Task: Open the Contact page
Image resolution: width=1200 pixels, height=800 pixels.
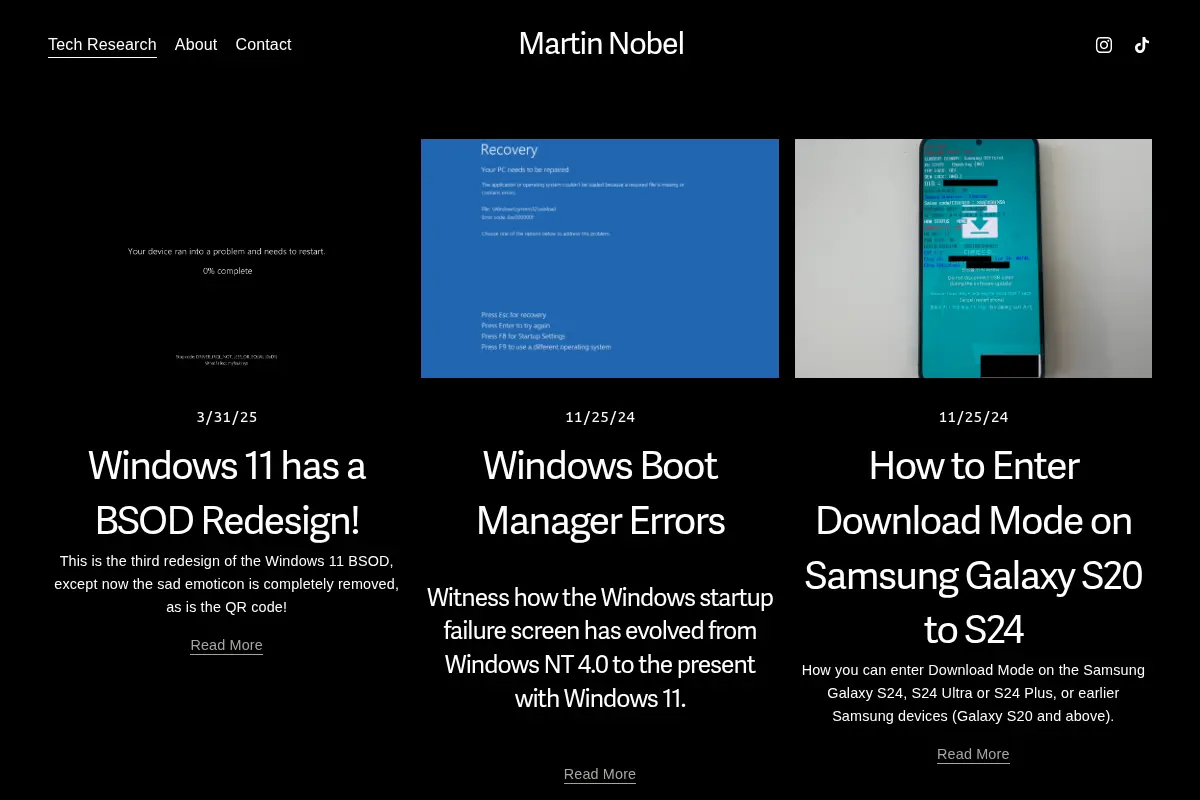Action: pyautogui.click(x=263, y=45)
